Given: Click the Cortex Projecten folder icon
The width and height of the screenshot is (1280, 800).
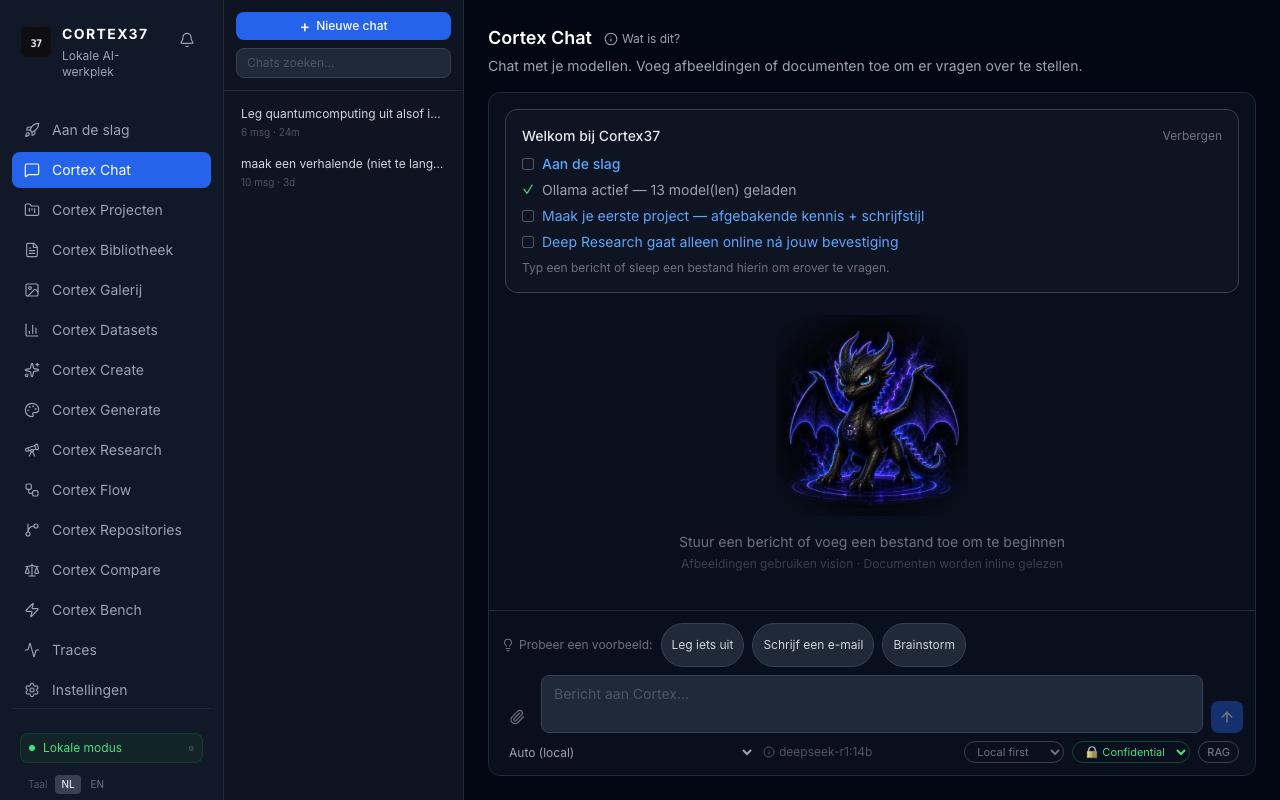Looking at the screenshot, I should [32, 210].
